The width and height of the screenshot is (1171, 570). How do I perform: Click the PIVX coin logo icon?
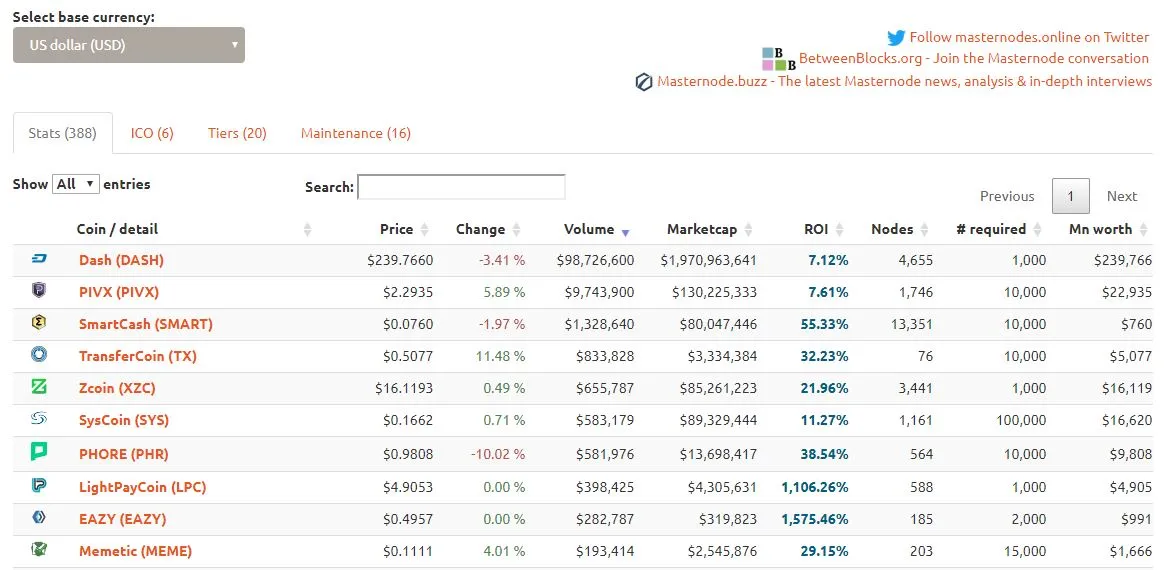pyautogui.click(x=39, y=290)
